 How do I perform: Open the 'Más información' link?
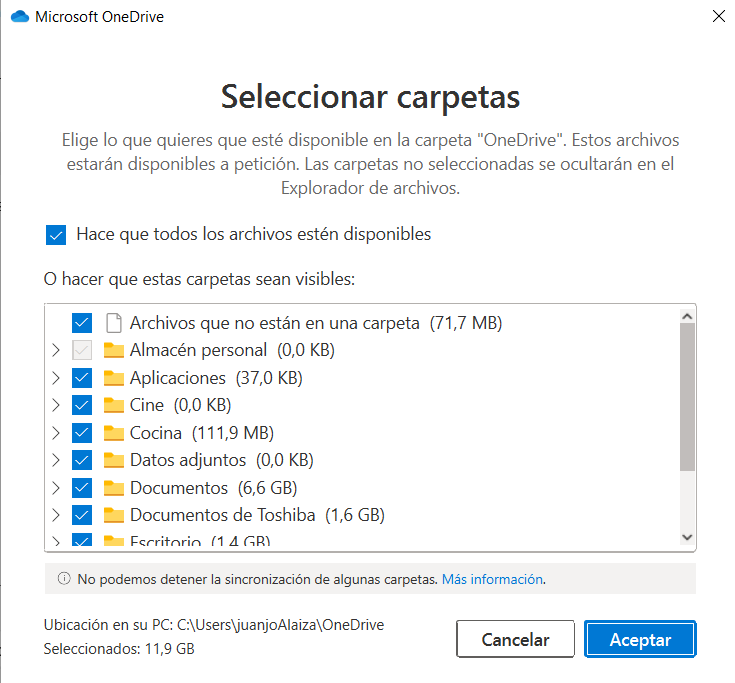point(493,578)
